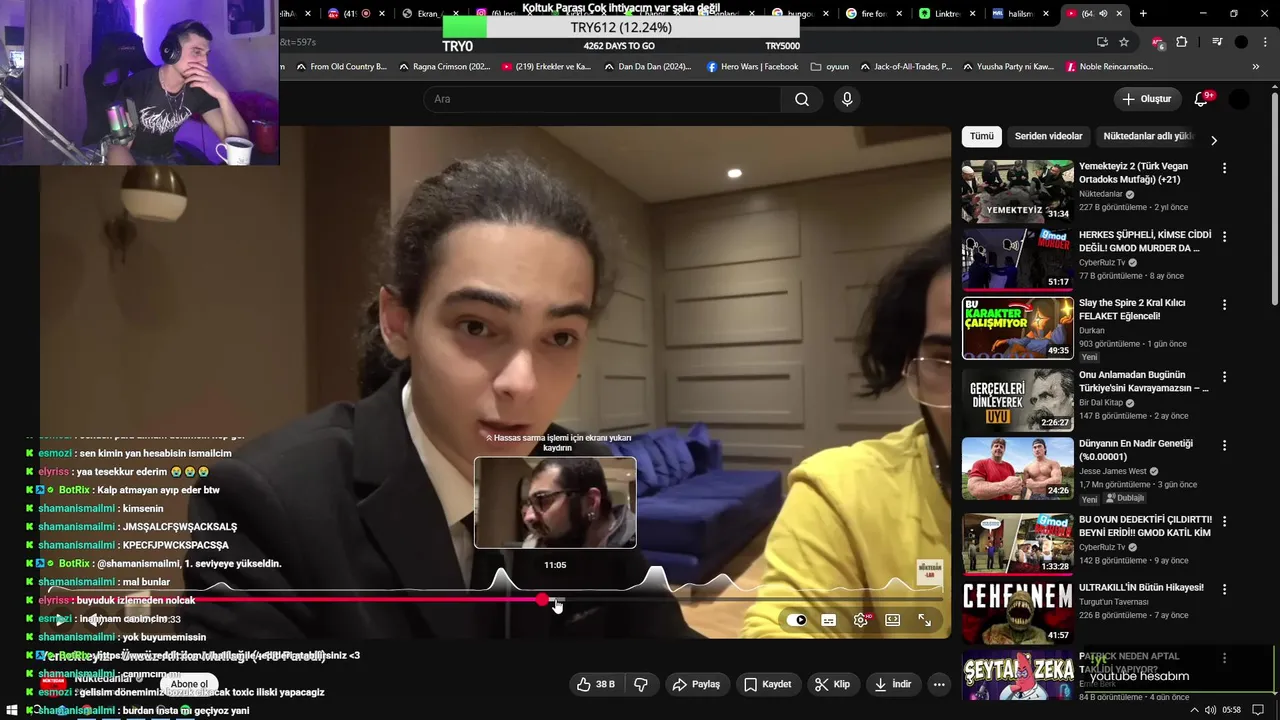The width and height of the screenshot is (1280, 720).
Task: Open browser extensions puzzle icon
Action: coord(1181,42)
